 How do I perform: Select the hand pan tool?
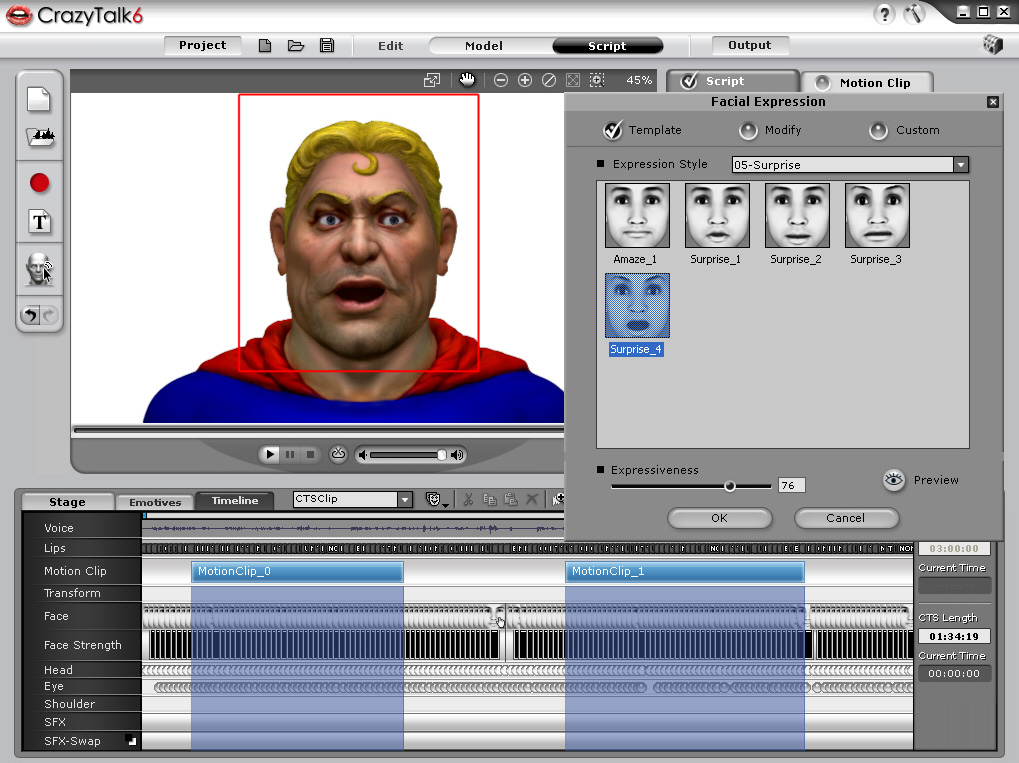pyautogui.click(x=467, y=79)
